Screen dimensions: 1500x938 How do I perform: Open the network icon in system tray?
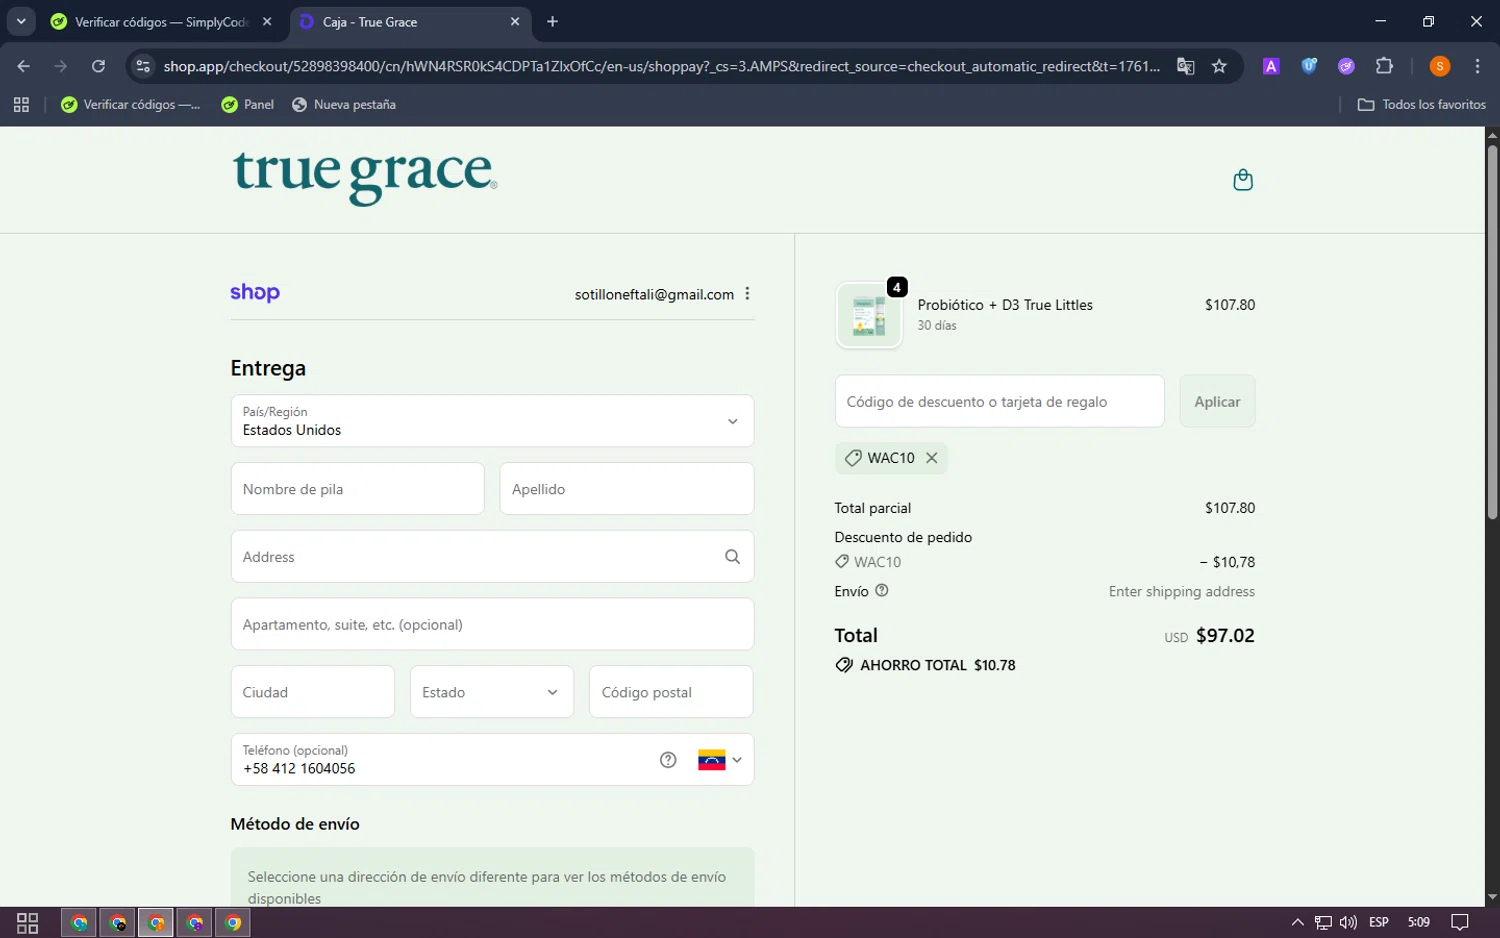tap(1323, 922)
